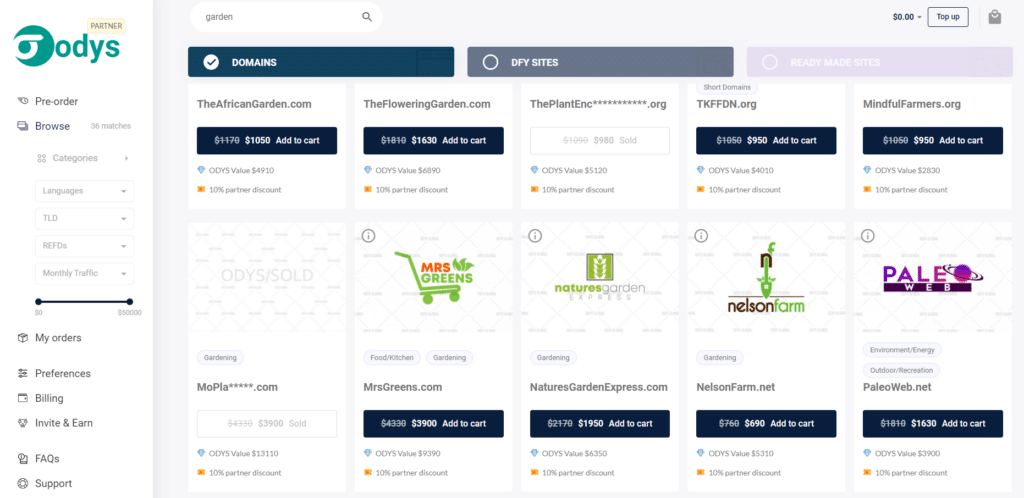The height and width of the screenshot is (498, 1024).
Task: Click the Support lifebuoy icon
Action: (23, 484)
